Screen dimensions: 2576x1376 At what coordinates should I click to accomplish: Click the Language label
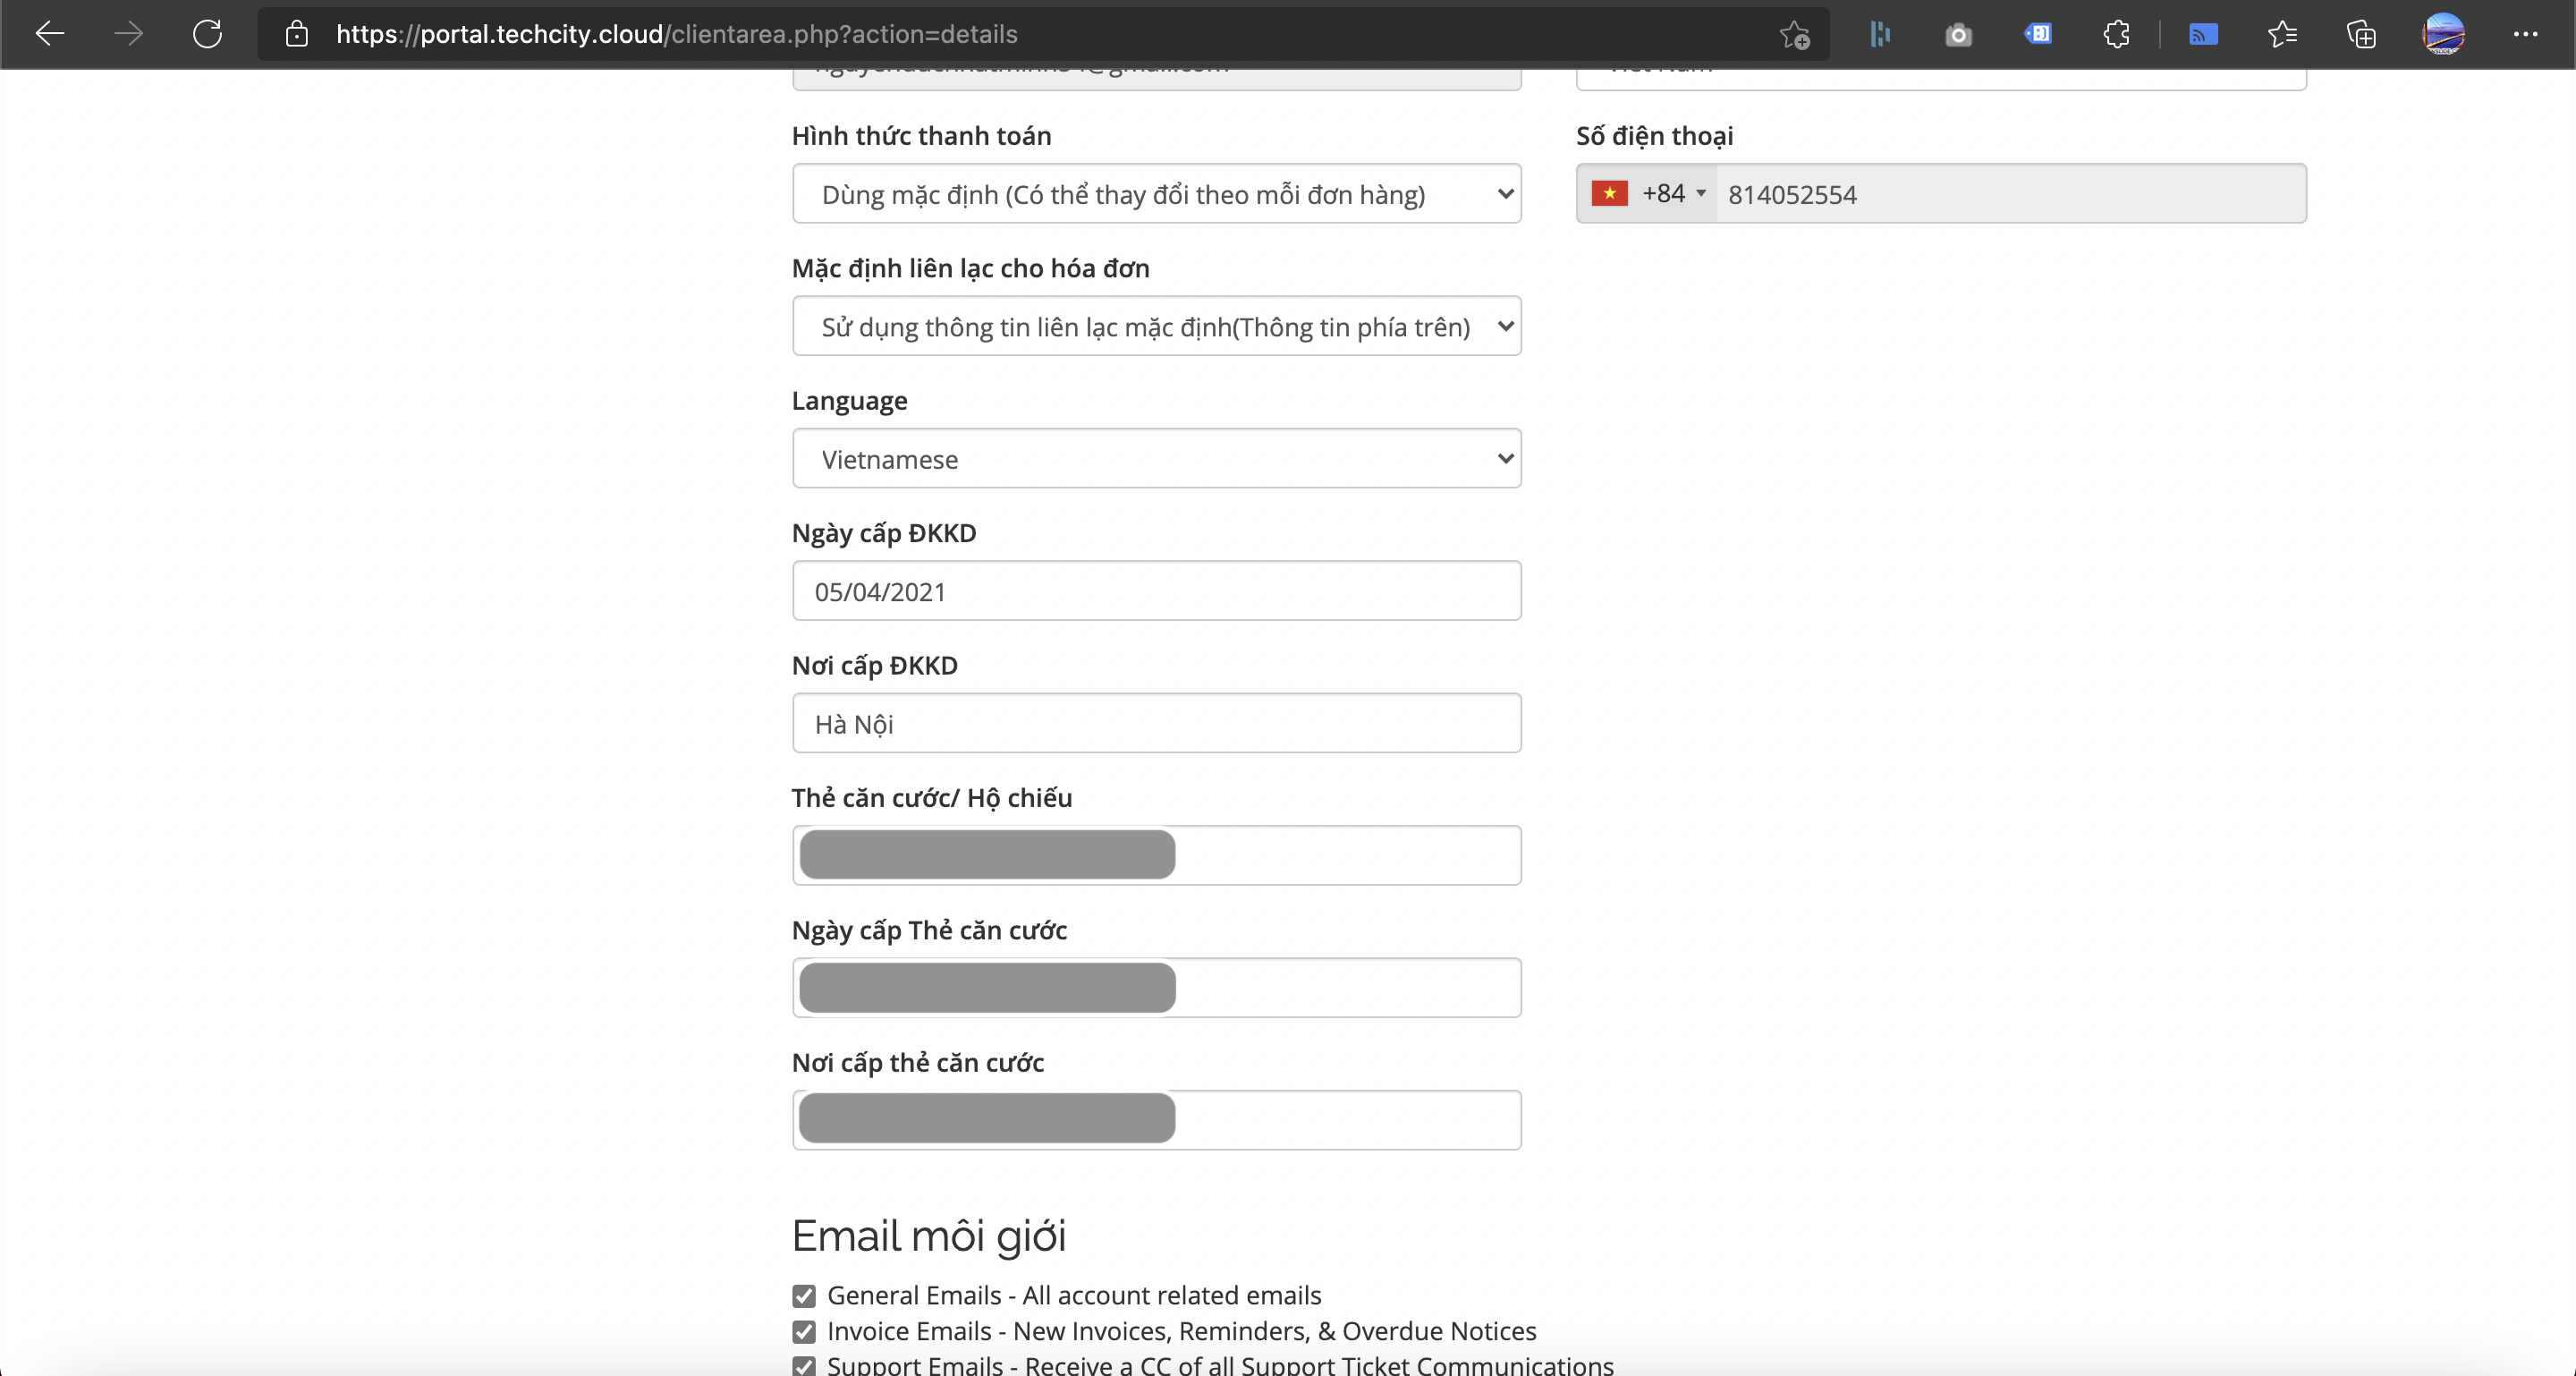tap(850, 401)
